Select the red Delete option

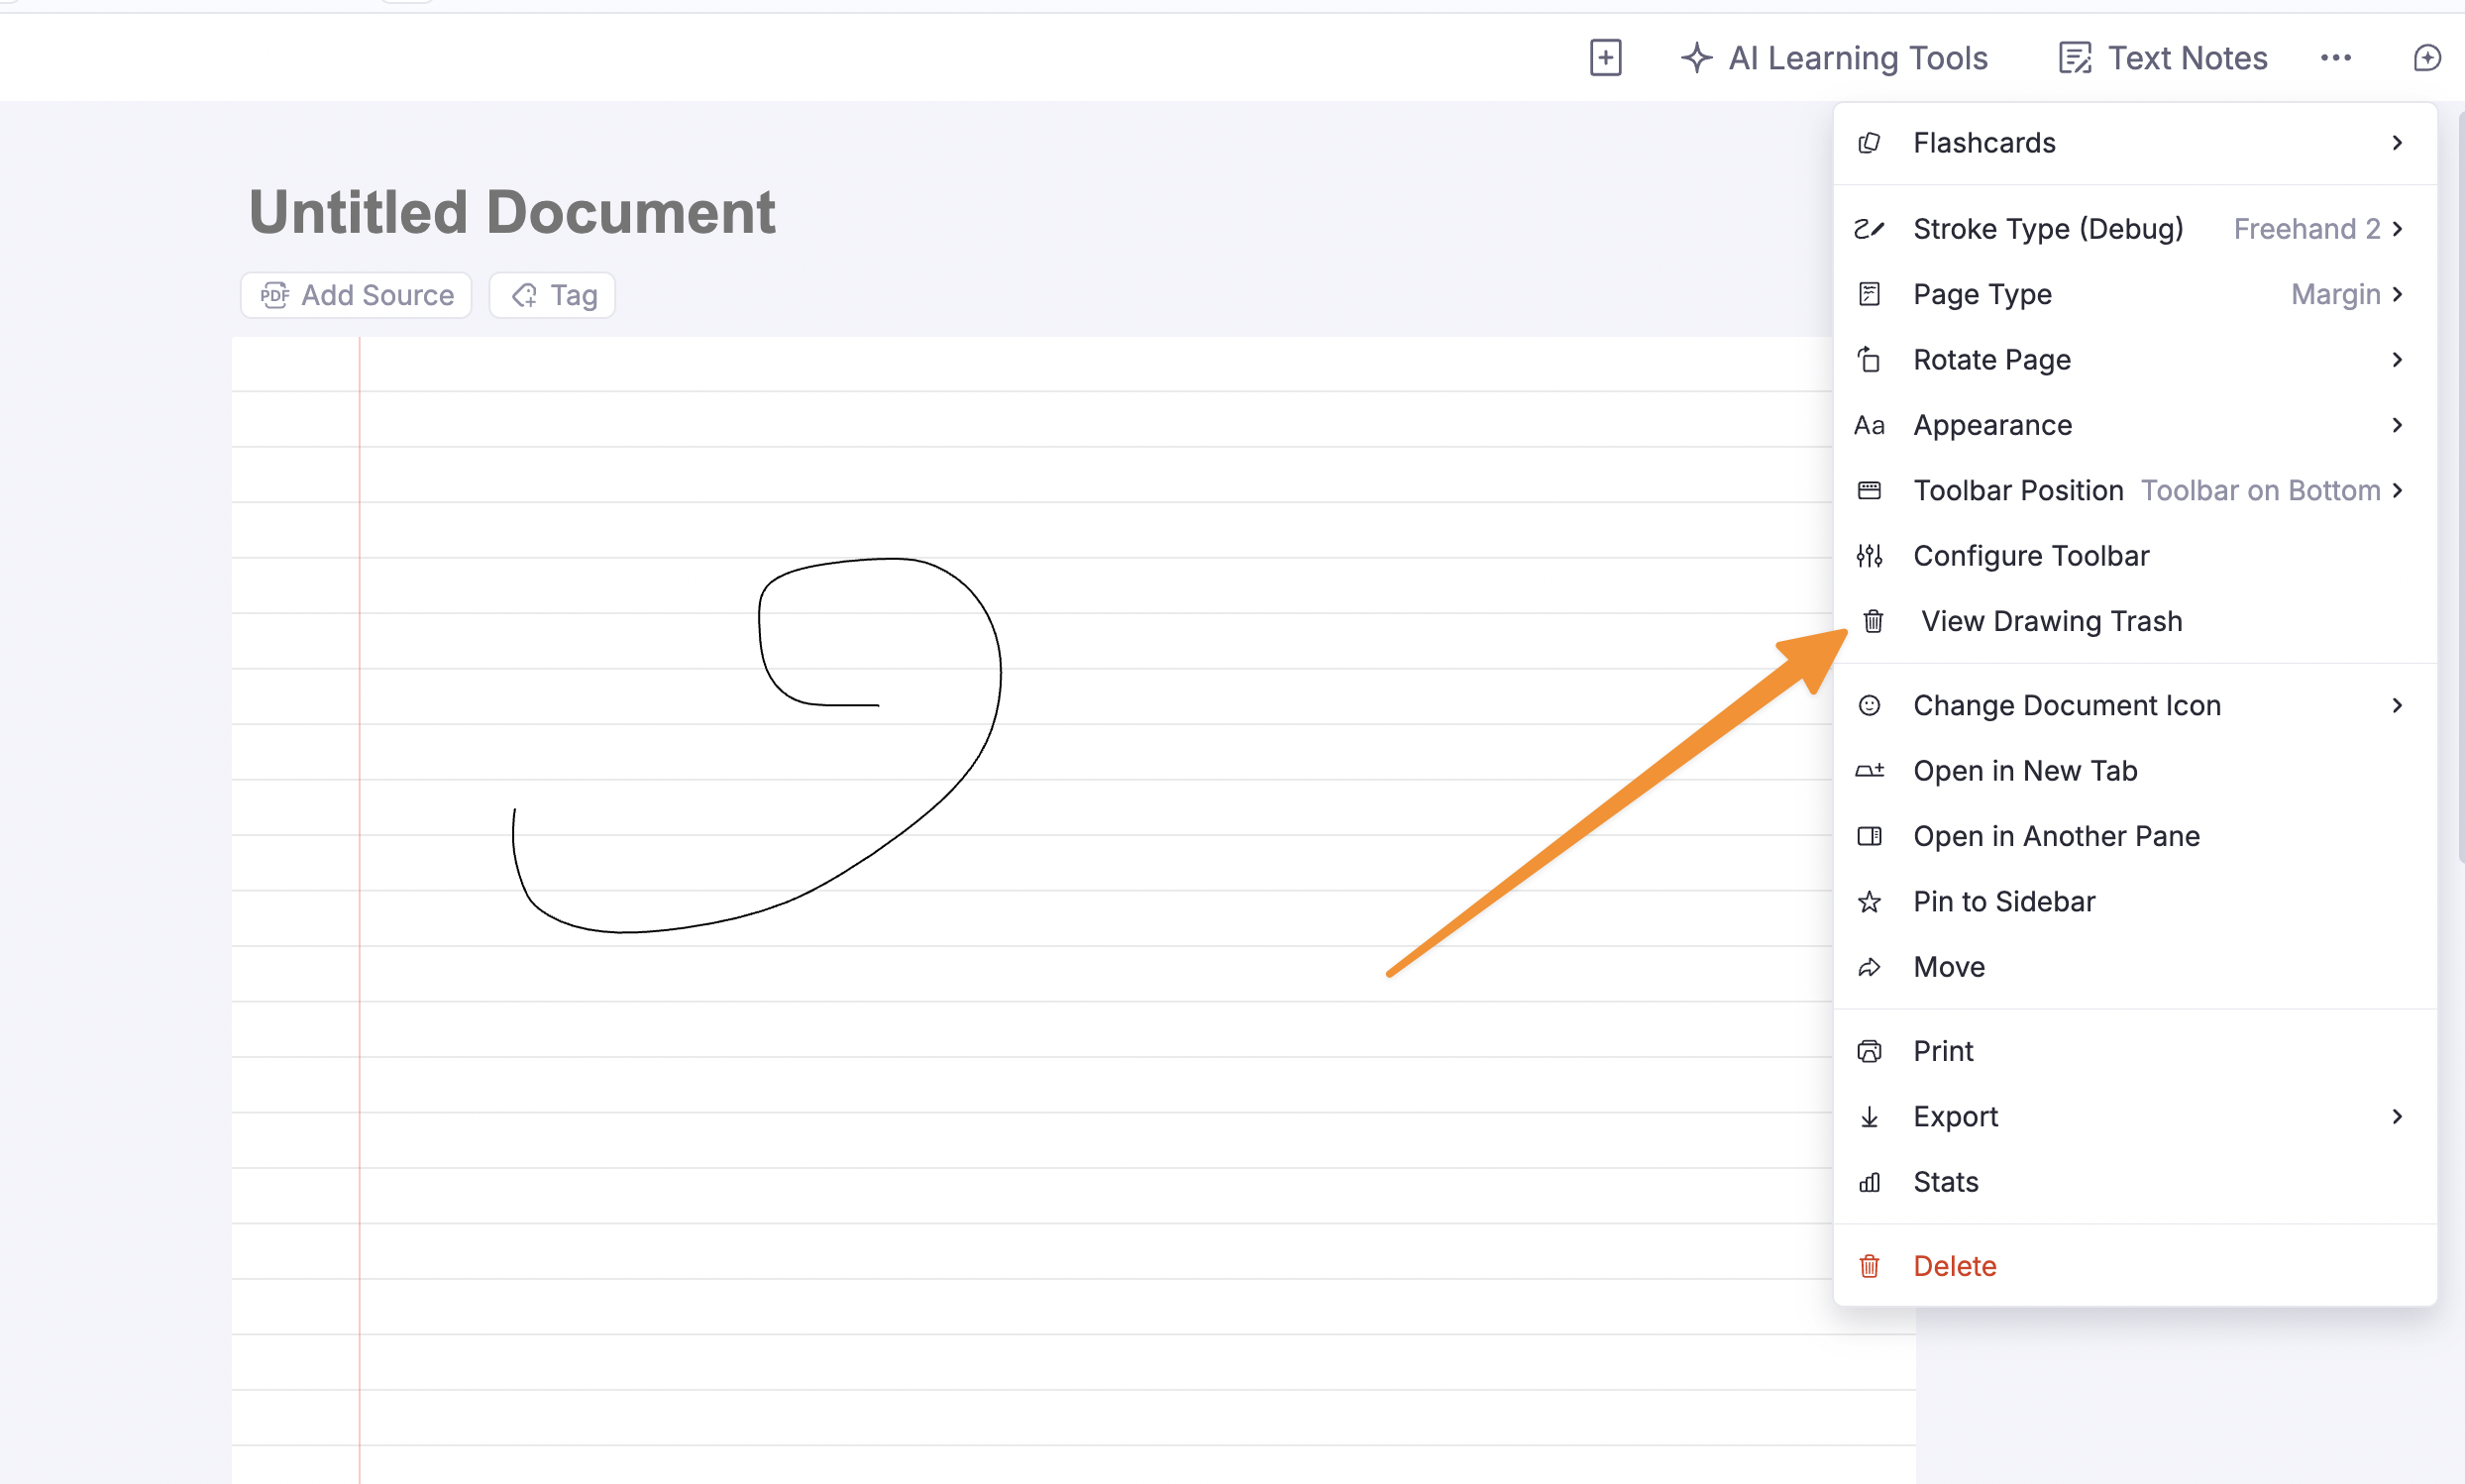pos(1954,1266)
